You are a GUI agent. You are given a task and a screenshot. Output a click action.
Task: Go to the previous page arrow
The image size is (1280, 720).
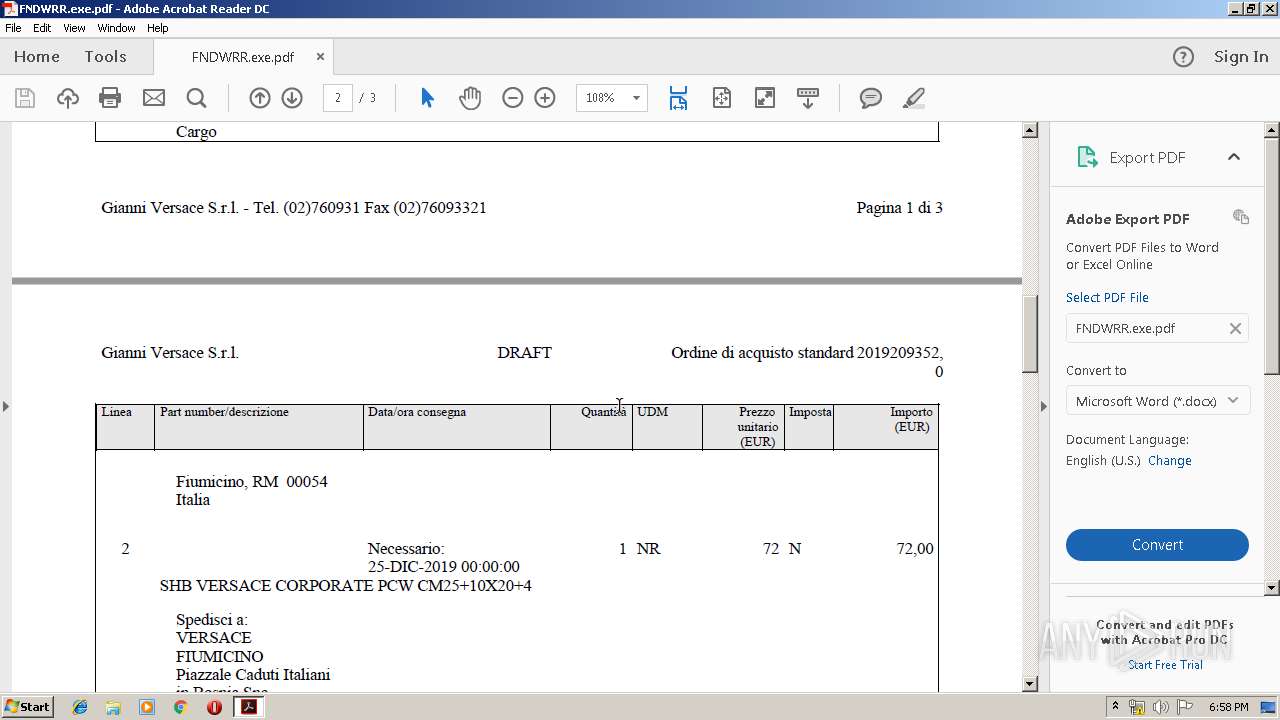260,98
